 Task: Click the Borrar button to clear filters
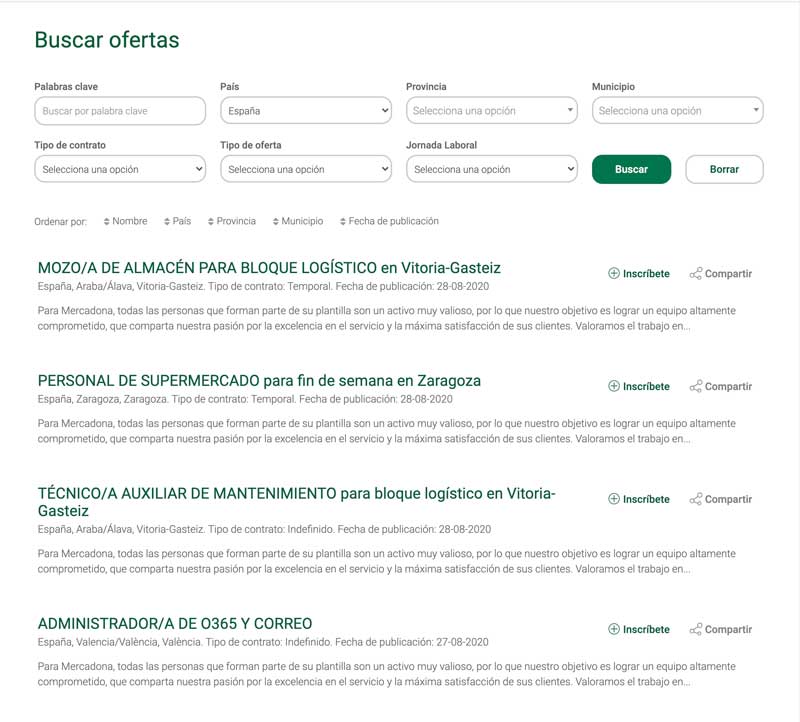tap(724, 169)
